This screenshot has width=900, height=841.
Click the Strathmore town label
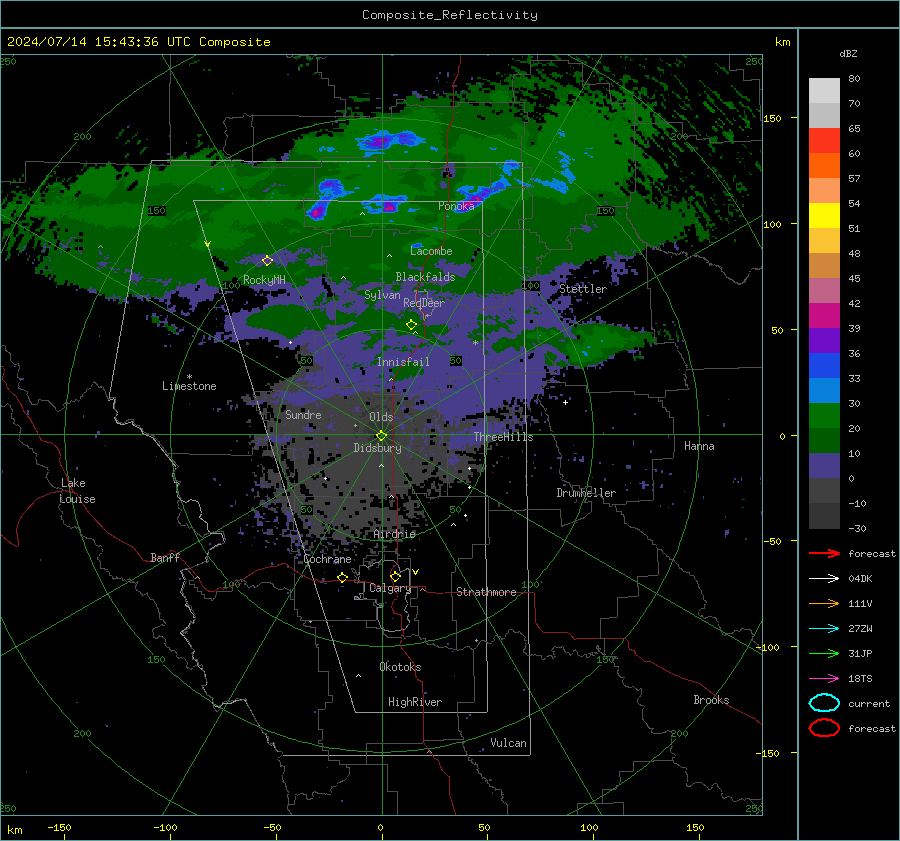486,592
